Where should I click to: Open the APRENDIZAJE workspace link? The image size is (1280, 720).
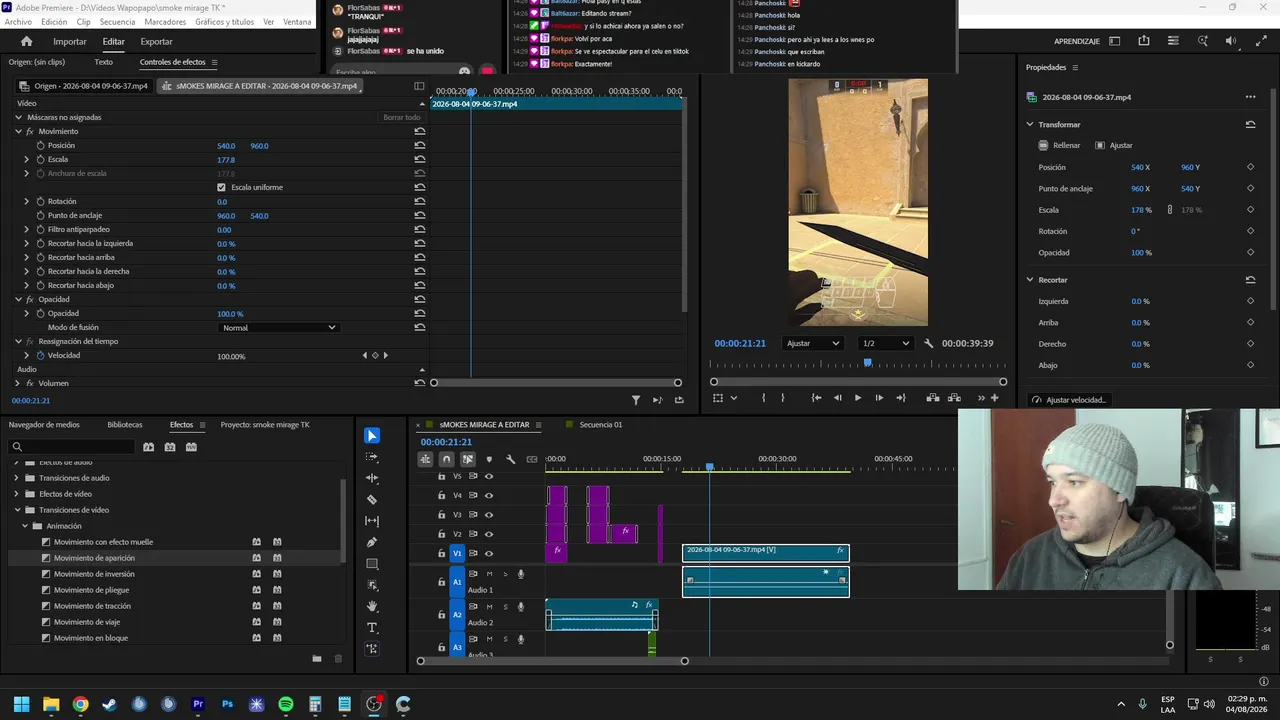coord(1077,41)
